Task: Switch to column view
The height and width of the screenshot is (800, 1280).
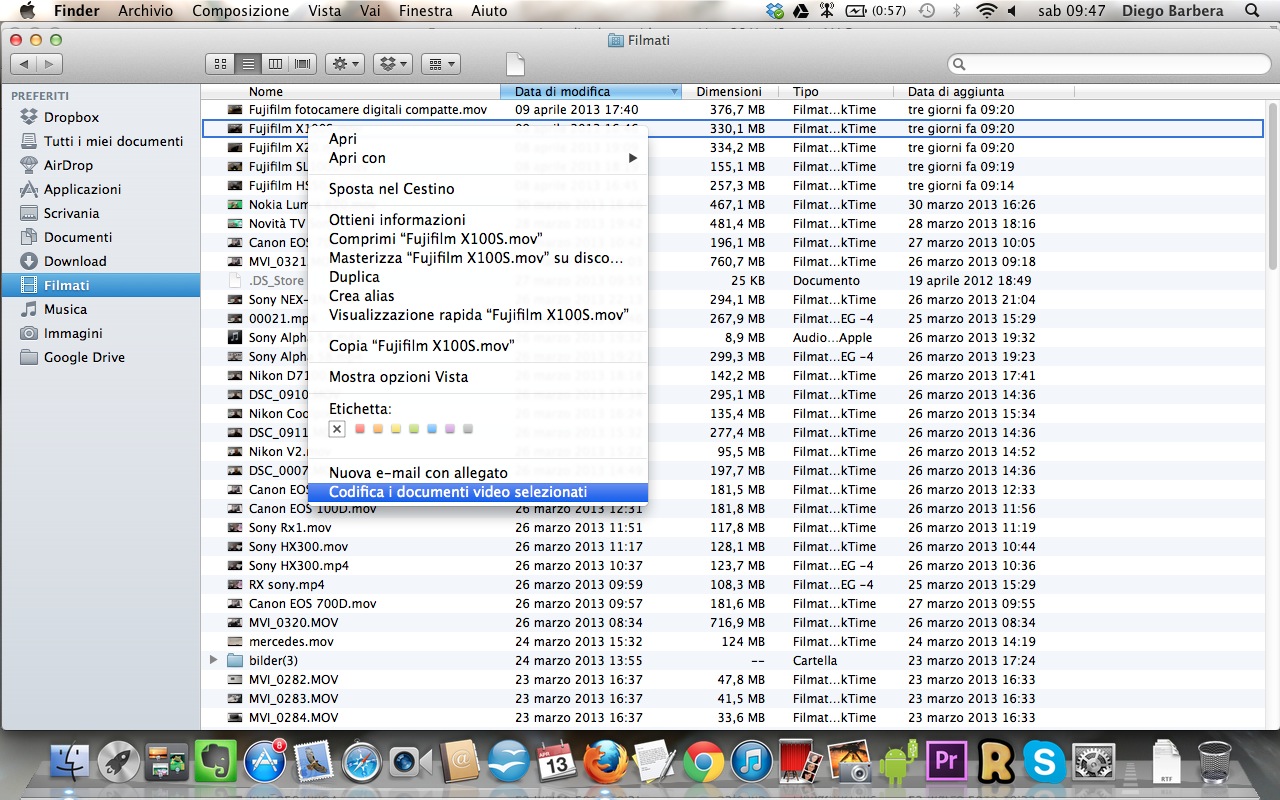Action: [x=276, y=63]
